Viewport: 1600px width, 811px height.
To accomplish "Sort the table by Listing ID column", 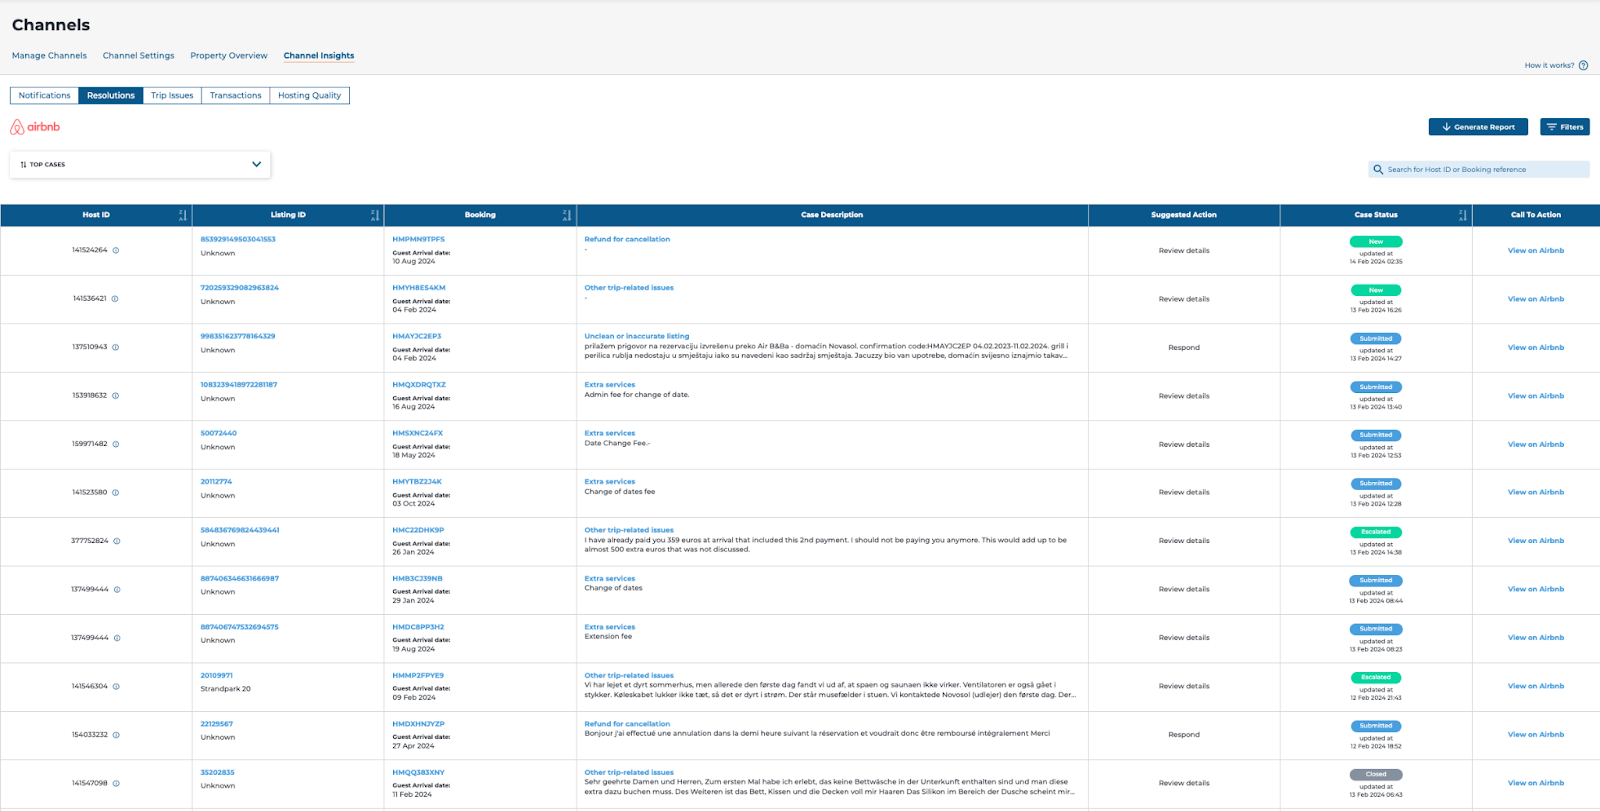I will click(x=374, y=215).
